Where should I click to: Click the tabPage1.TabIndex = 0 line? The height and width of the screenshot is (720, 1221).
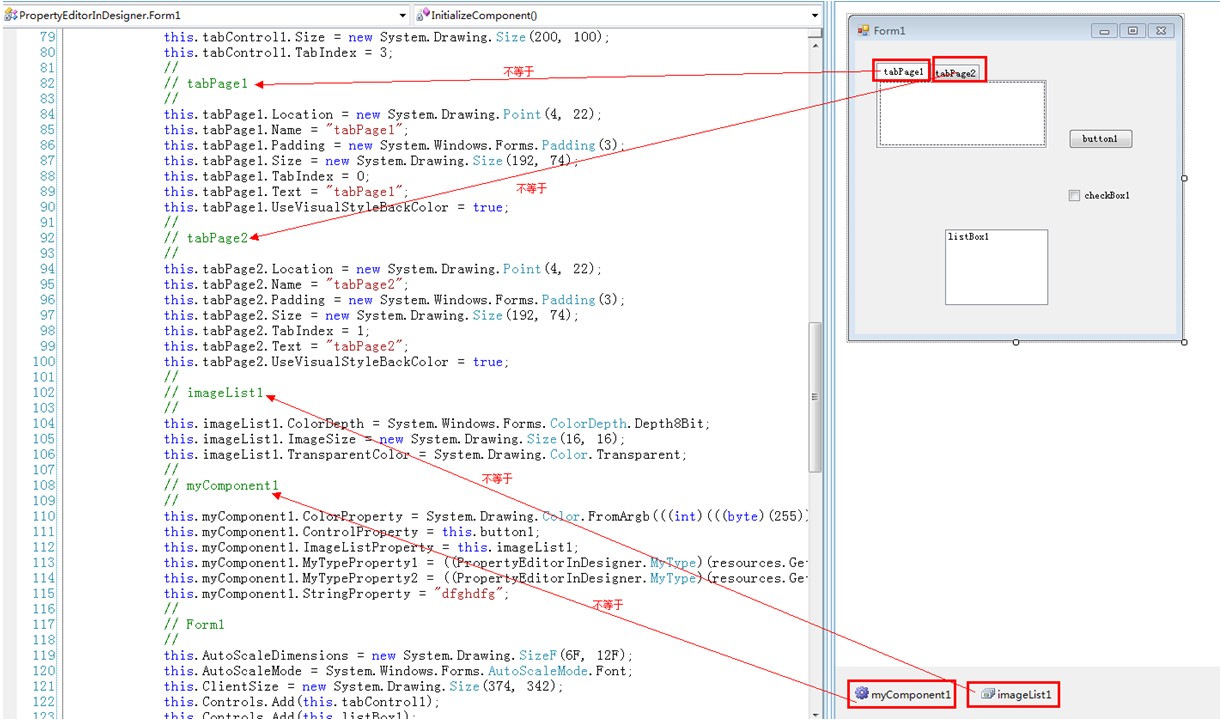point(267,176)
